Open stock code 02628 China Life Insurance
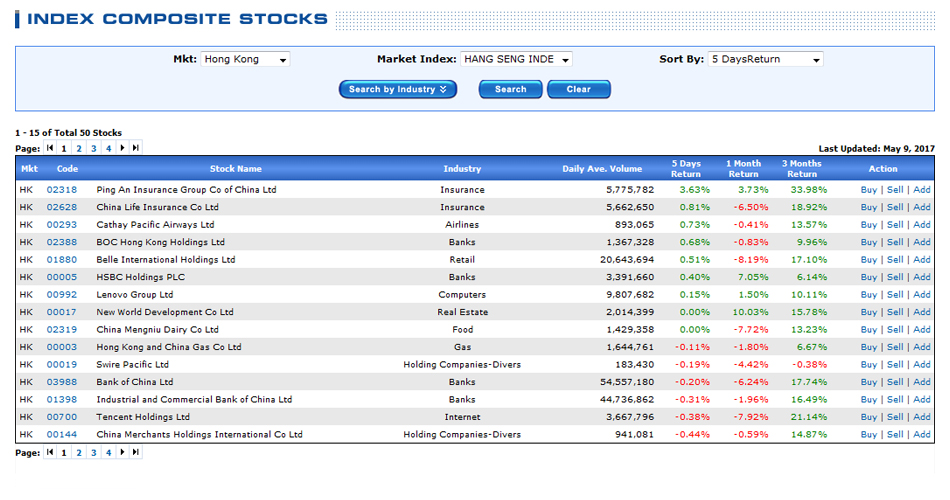This screenshot has width=950, height=500. (x=62, y=207)
